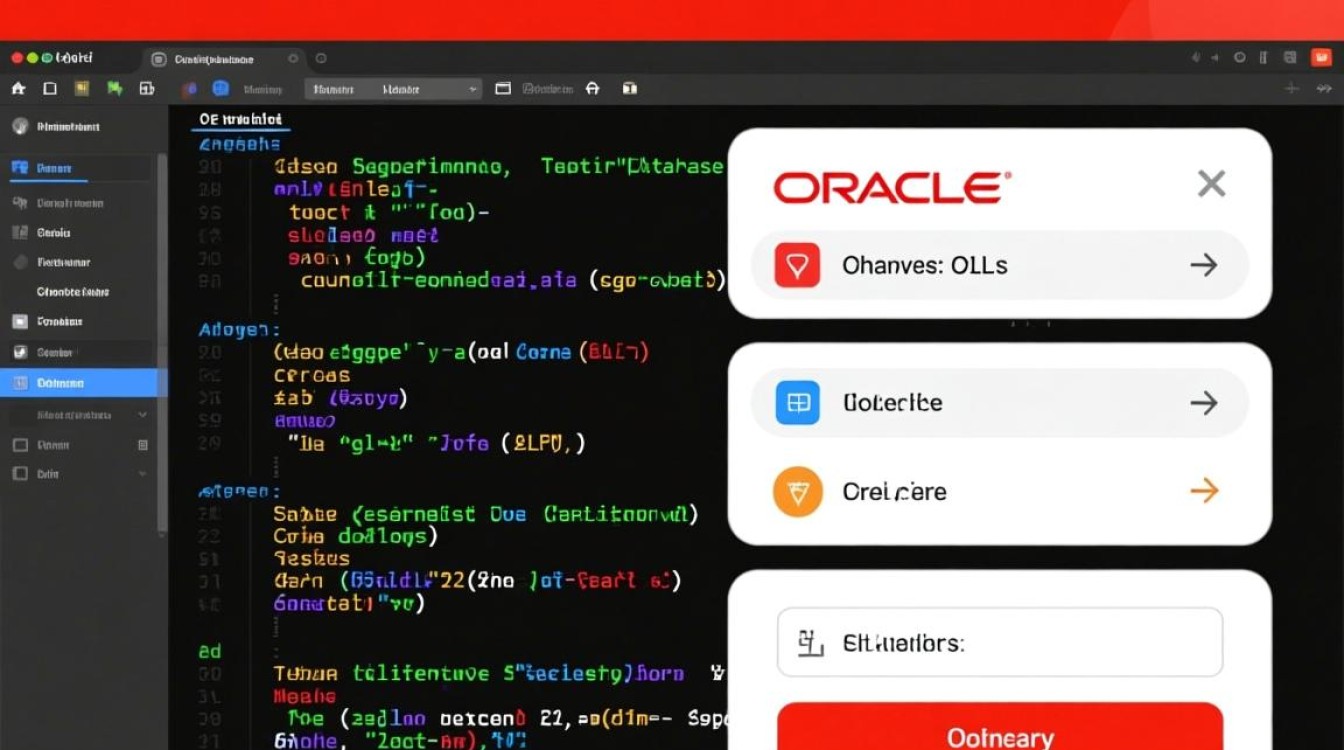Click the home icon in the toolbar
This screenshot has width=1344, height=750.
(18, 89)
